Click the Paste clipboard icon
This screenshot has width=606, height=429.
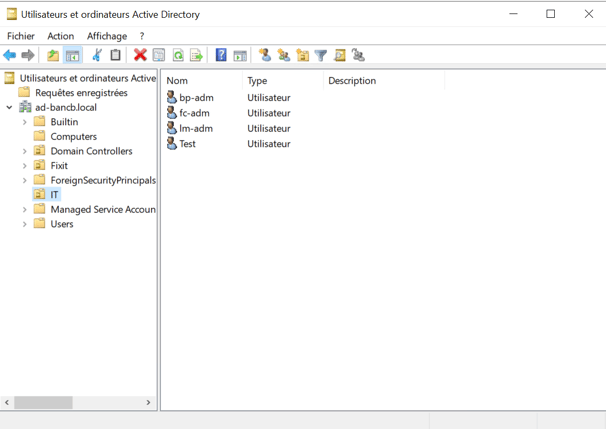(115, 55)
